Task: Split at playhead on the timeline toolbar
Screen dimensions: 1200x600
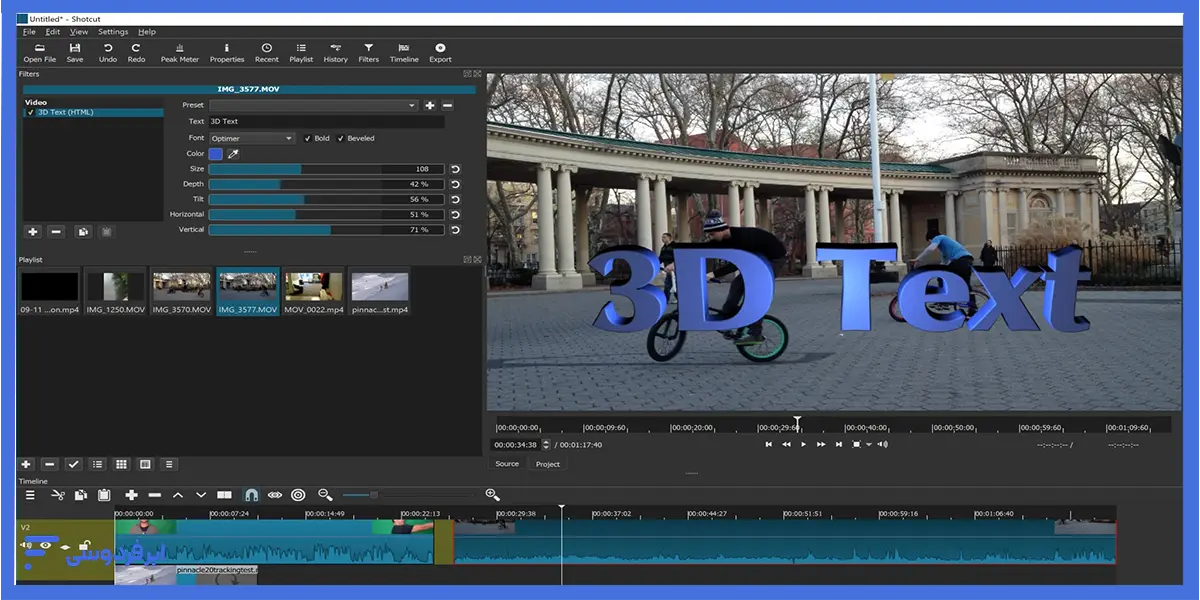Action: 225,495
